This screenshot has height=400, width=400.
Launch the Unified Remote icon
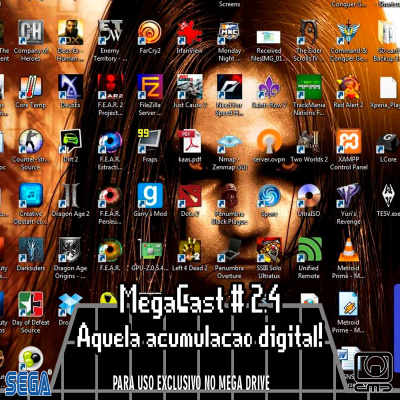click(x=309, y=250)
